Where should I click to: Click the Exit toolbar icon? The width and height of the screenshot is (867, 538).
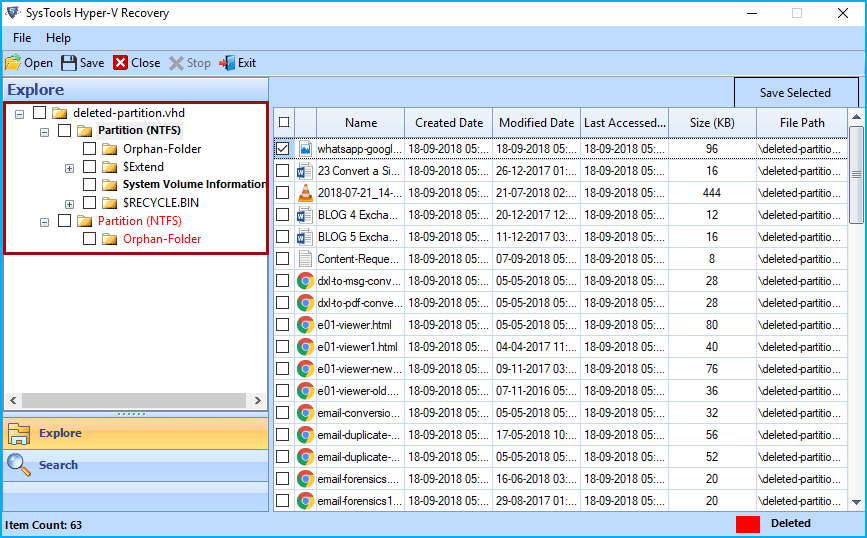(227, 63)
